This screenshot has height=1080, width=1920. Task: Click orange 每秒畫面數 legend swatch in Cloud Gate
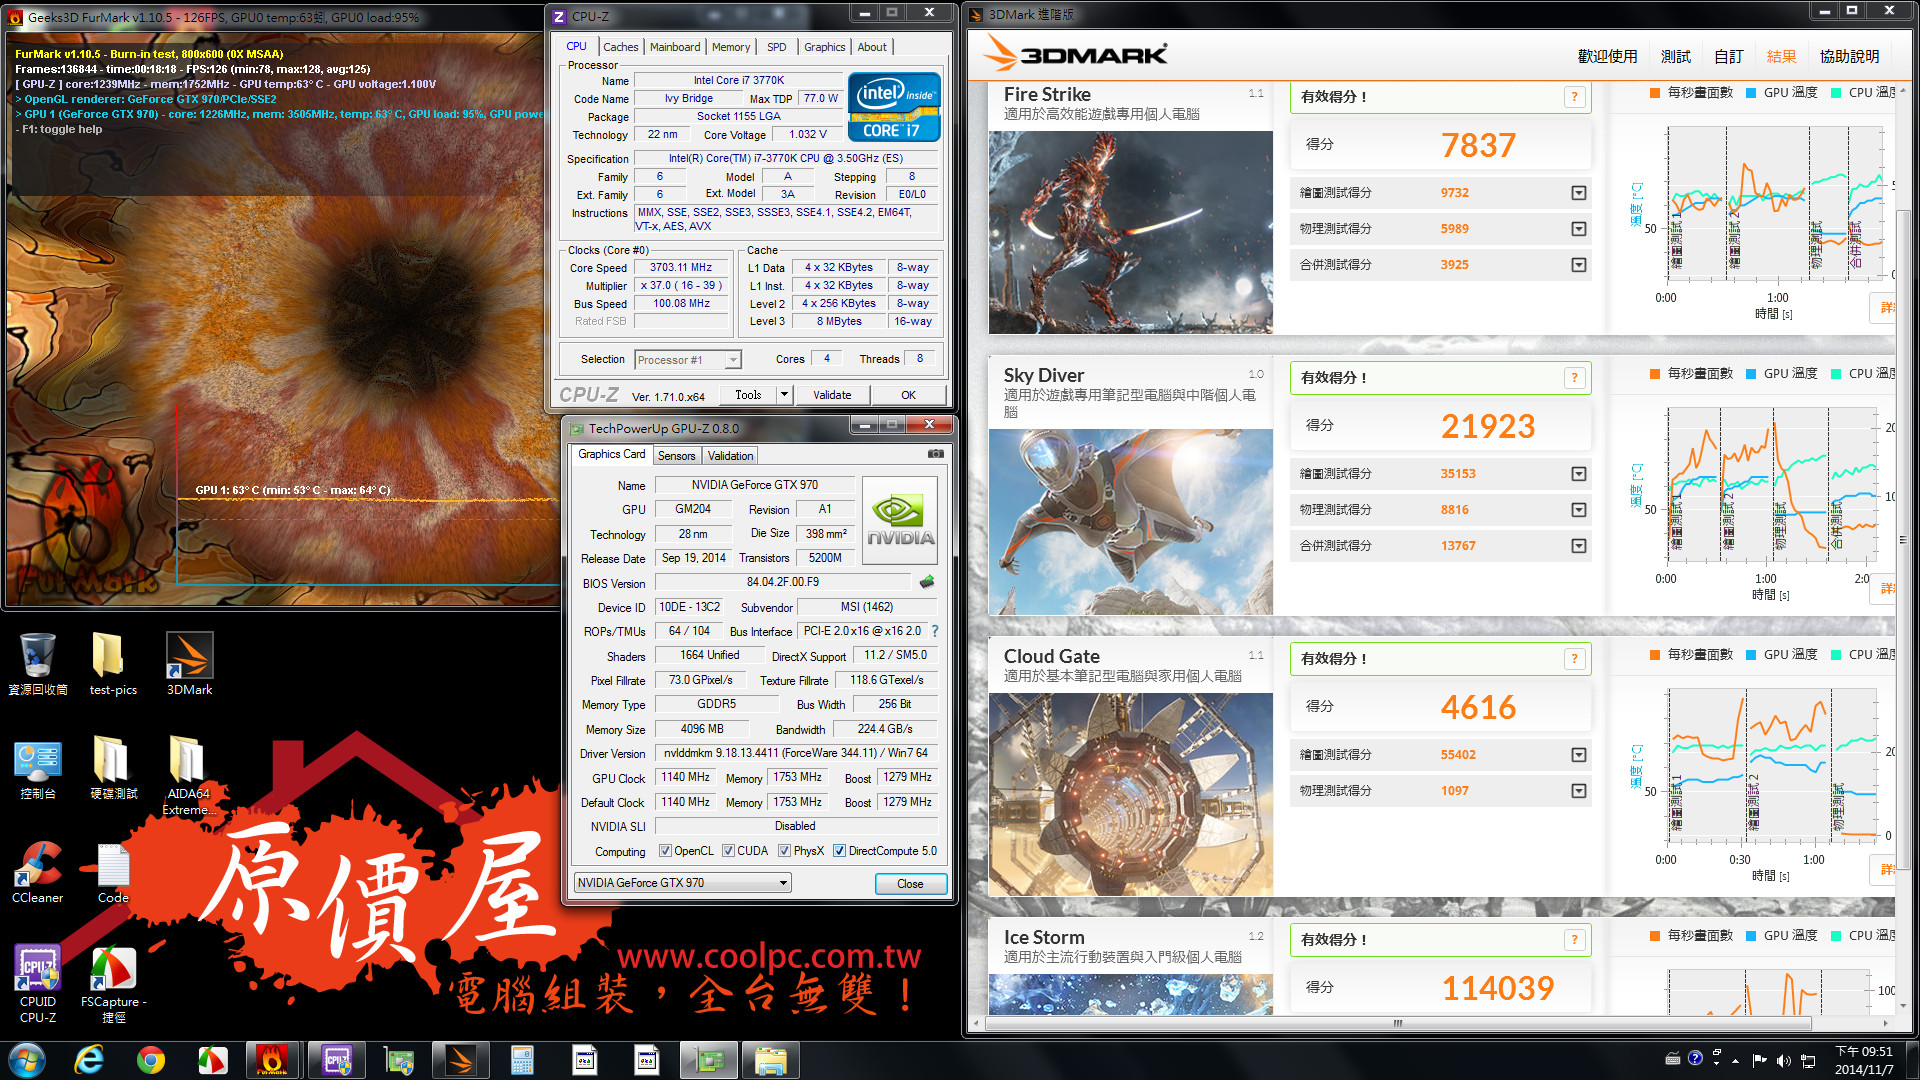(x=1655, y=654)
